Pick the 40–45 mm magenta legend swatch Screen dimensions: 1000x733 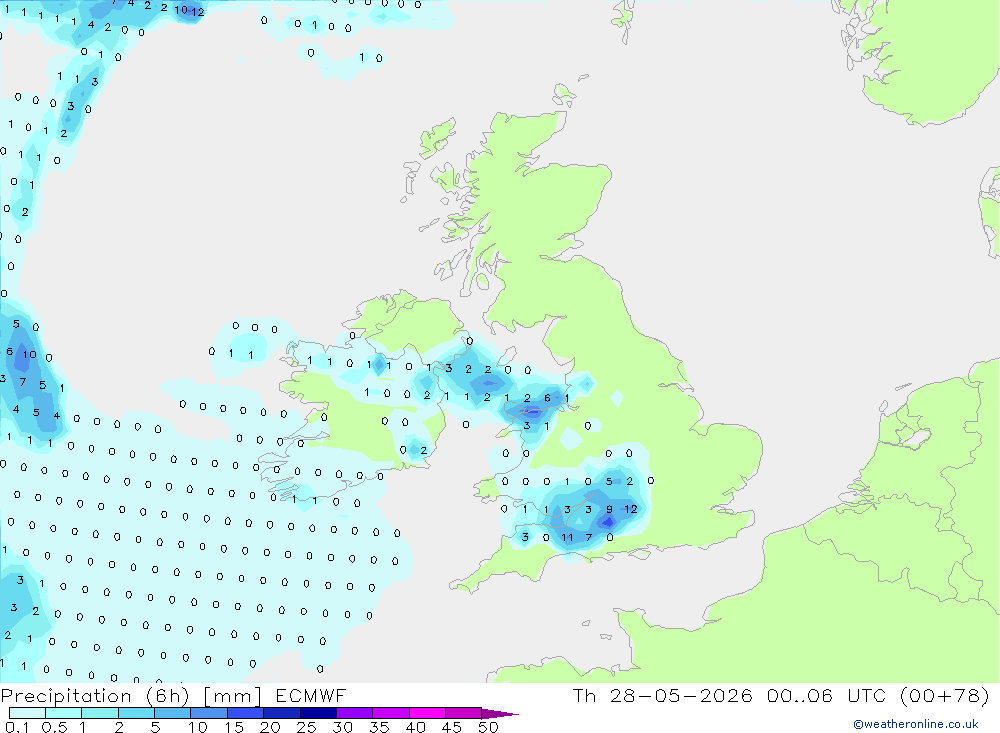click(427, 713)
